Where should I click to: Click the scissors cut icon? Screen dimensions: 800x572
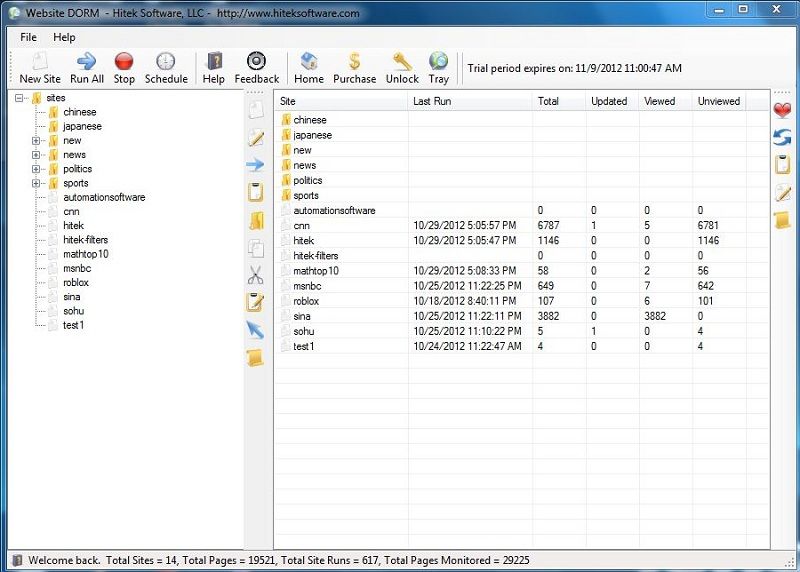pos(255,275)
